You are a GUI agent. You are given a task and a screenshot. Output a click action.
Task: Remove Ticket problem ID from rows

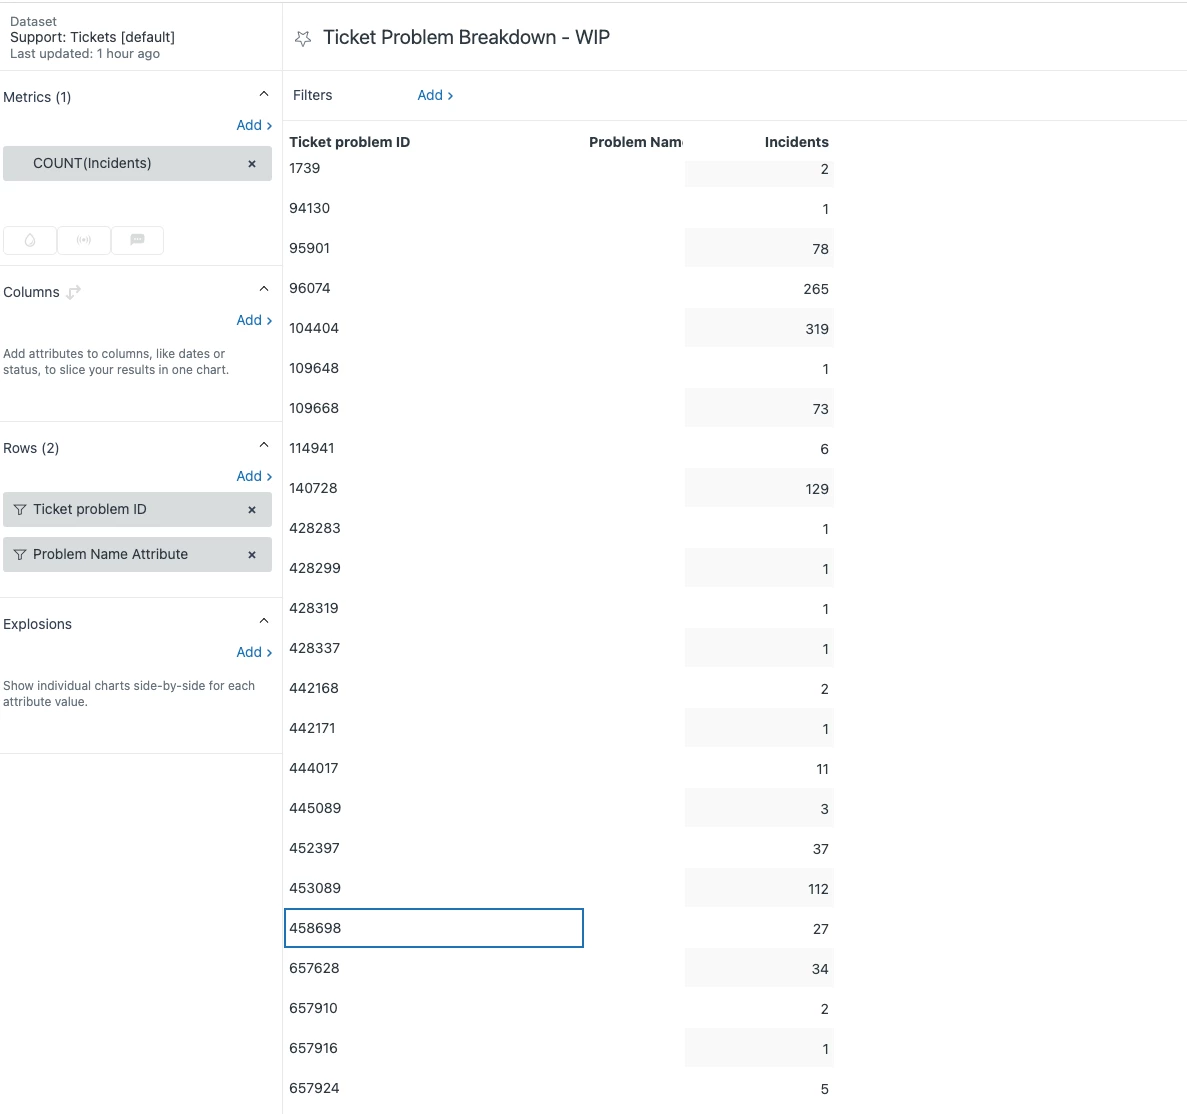(252, 510)
